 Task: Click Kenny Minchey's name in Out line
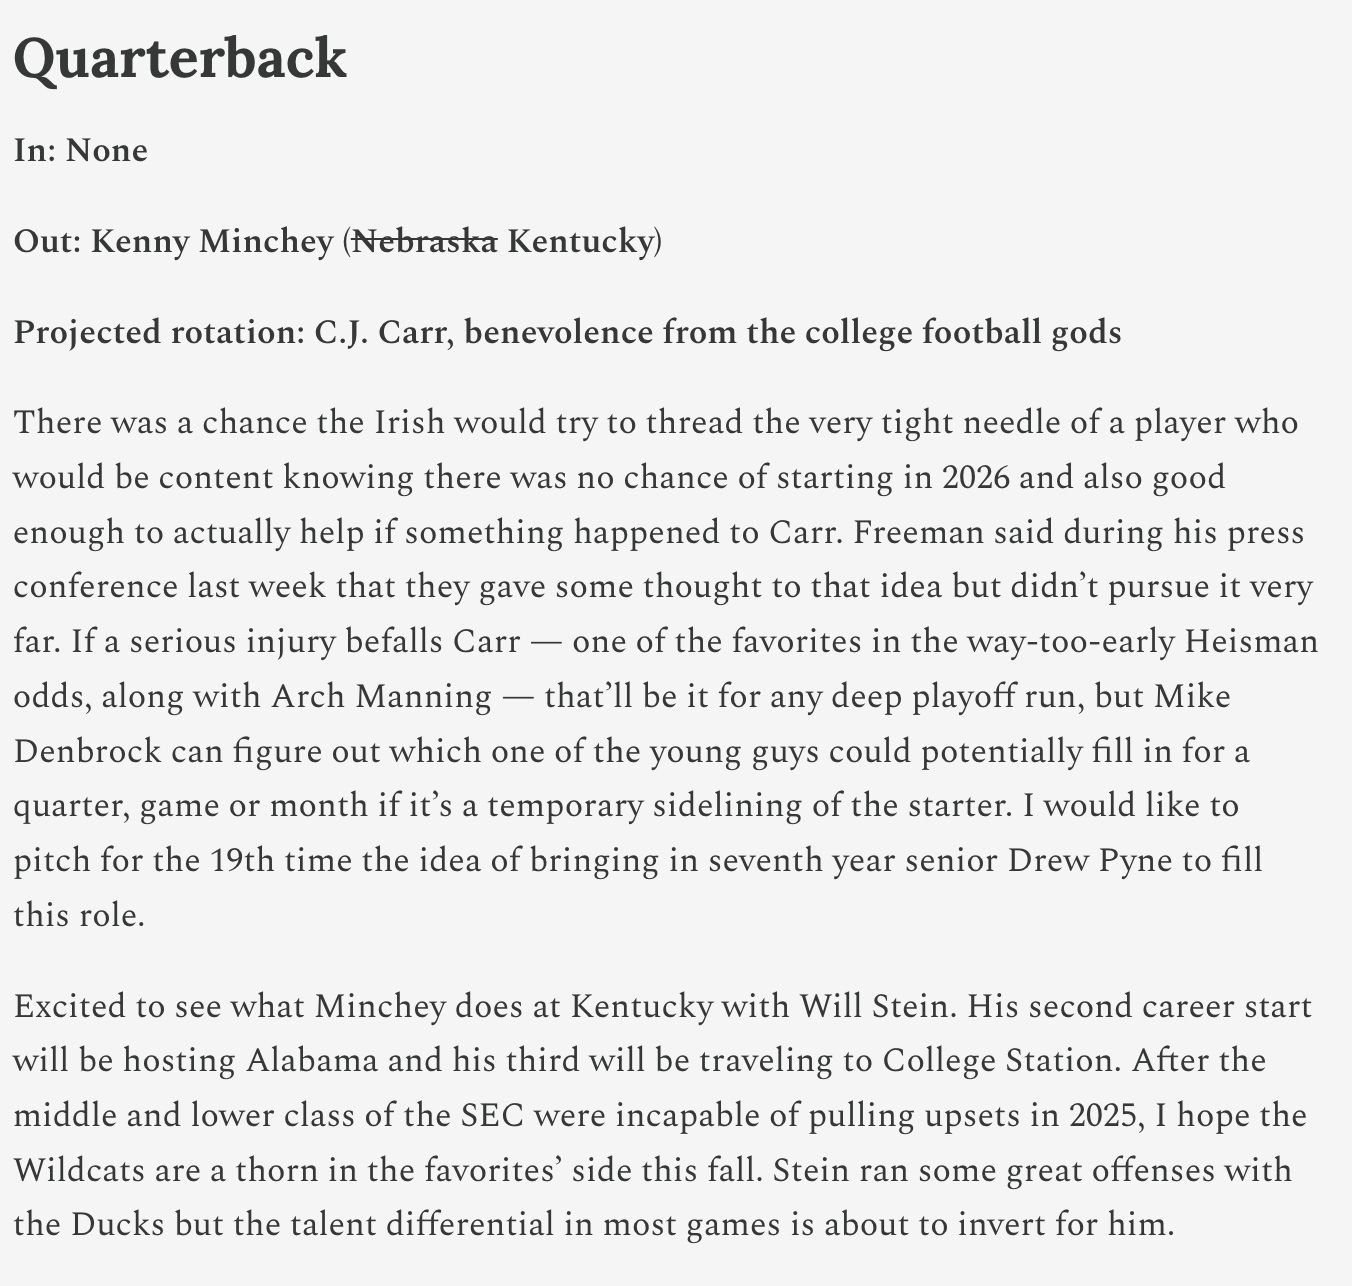click(x=212, y=241)
